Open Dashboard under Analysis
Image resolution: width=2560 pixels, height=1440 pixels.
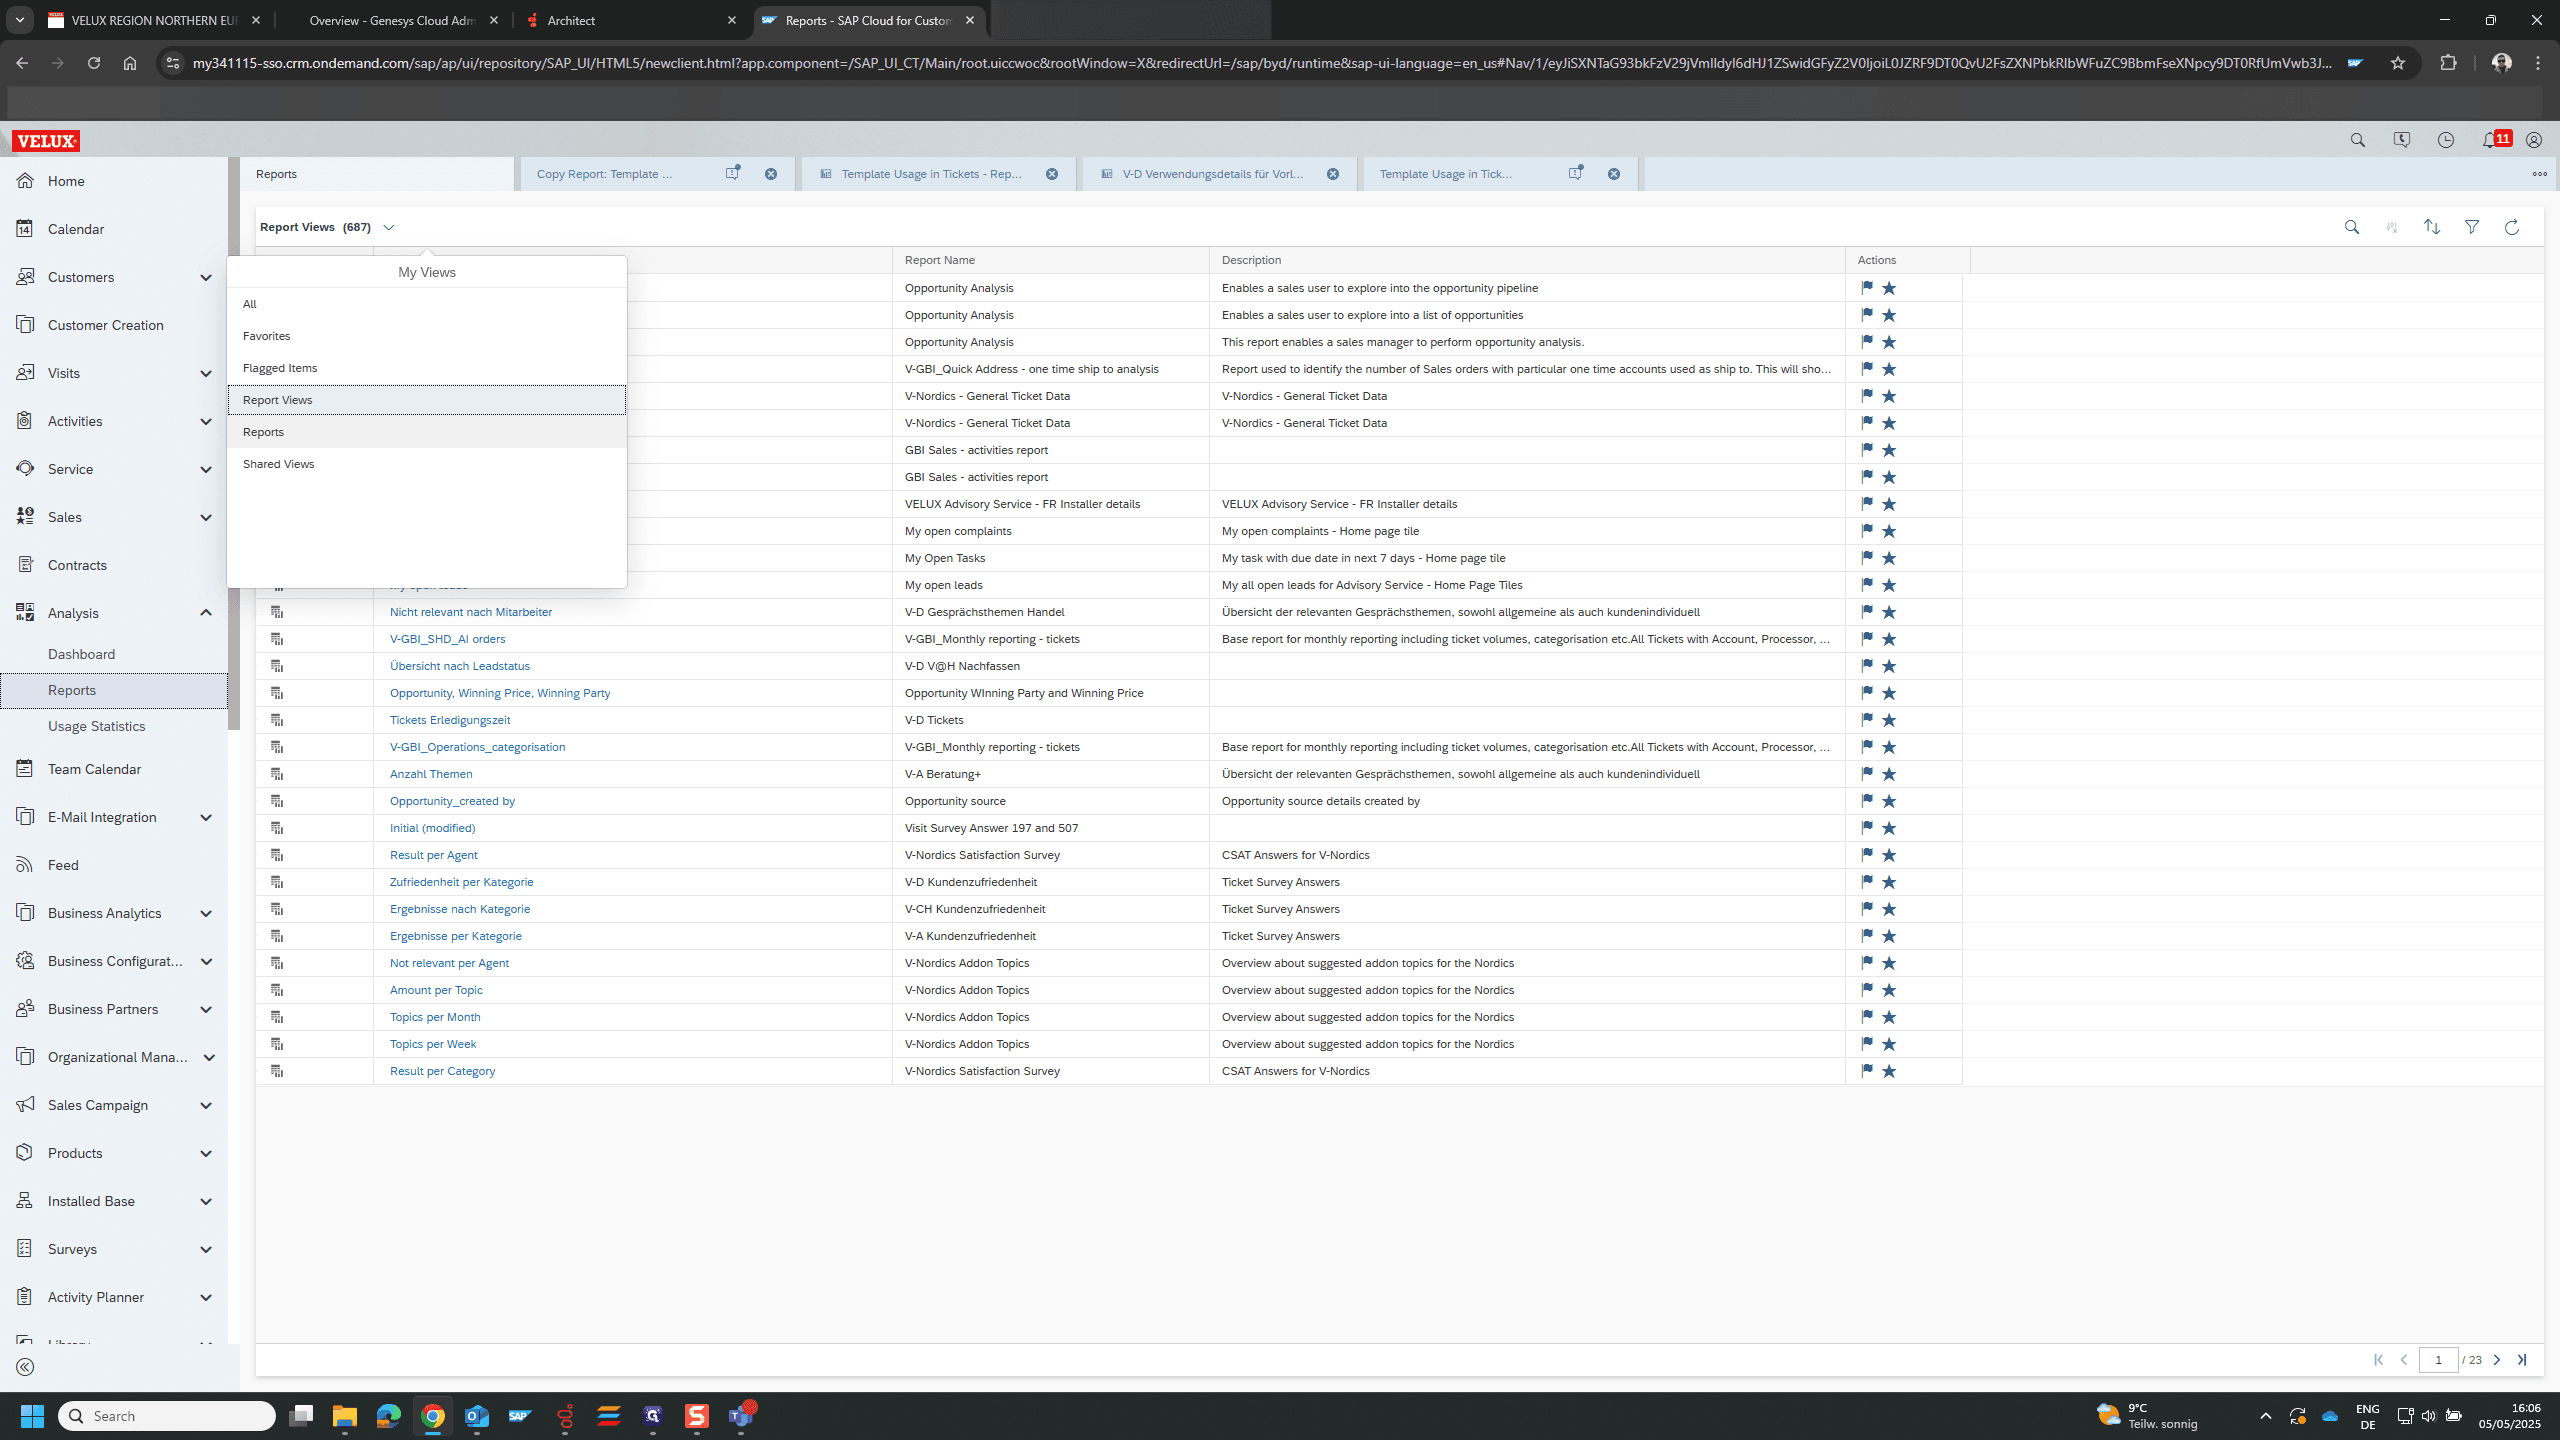81,654
